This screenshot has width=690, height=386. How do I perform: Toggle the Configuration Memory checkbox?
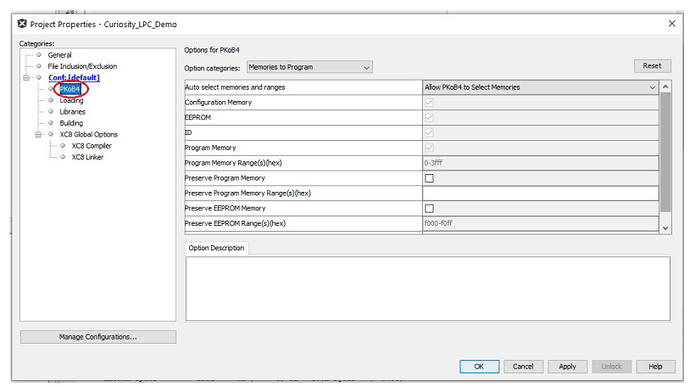coord(429,103)
